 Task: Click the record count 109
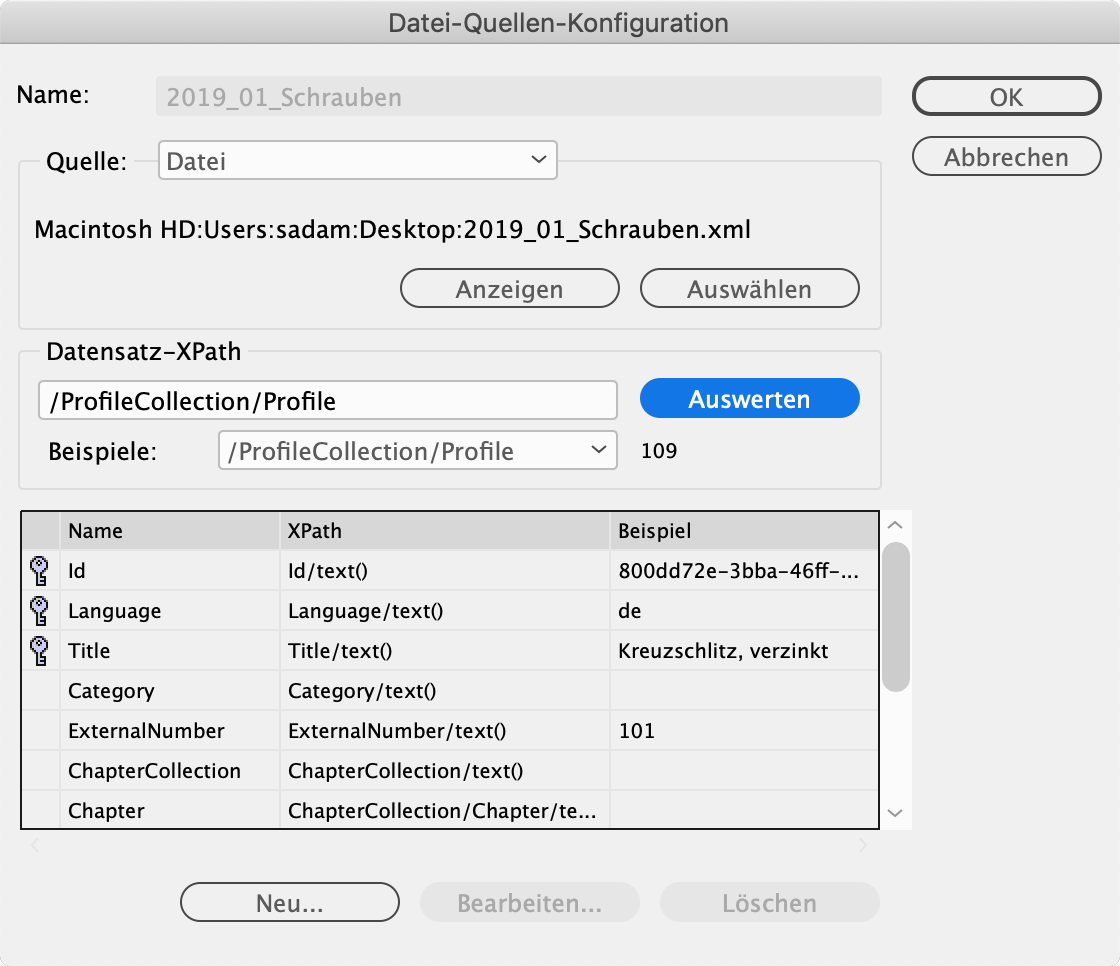pyautogui.click(x=659, y=450)
